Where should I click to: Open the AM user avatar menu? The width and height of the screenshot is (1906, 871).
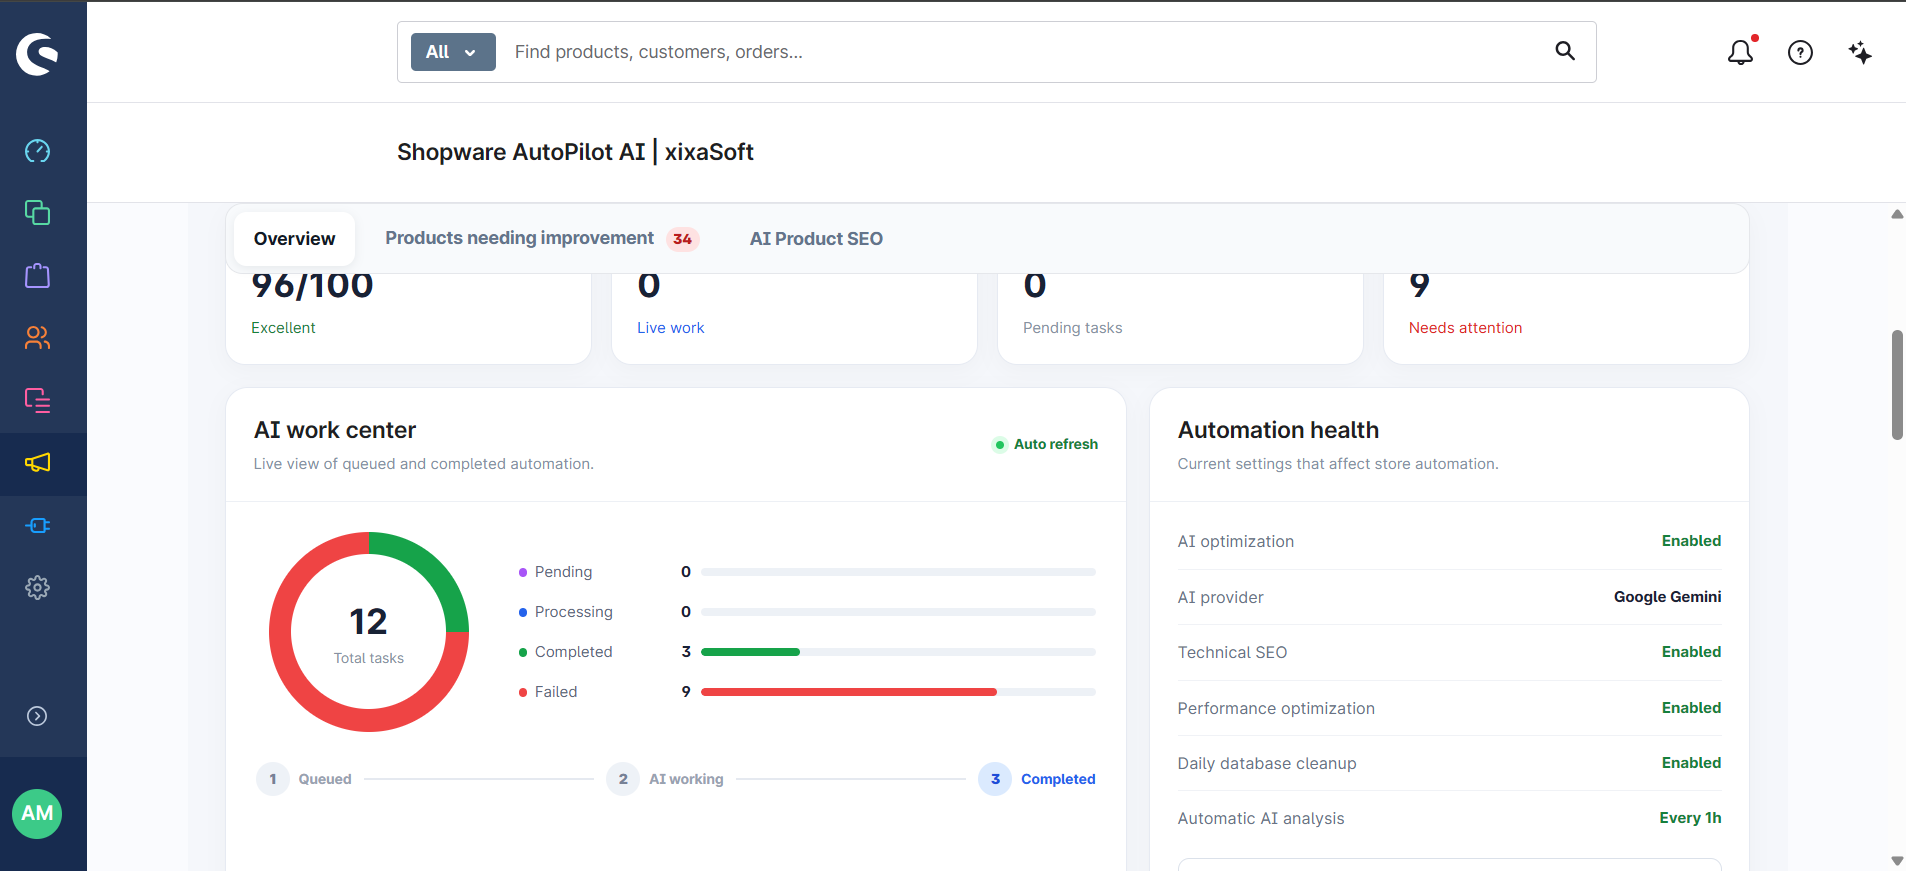click(37, 814)
